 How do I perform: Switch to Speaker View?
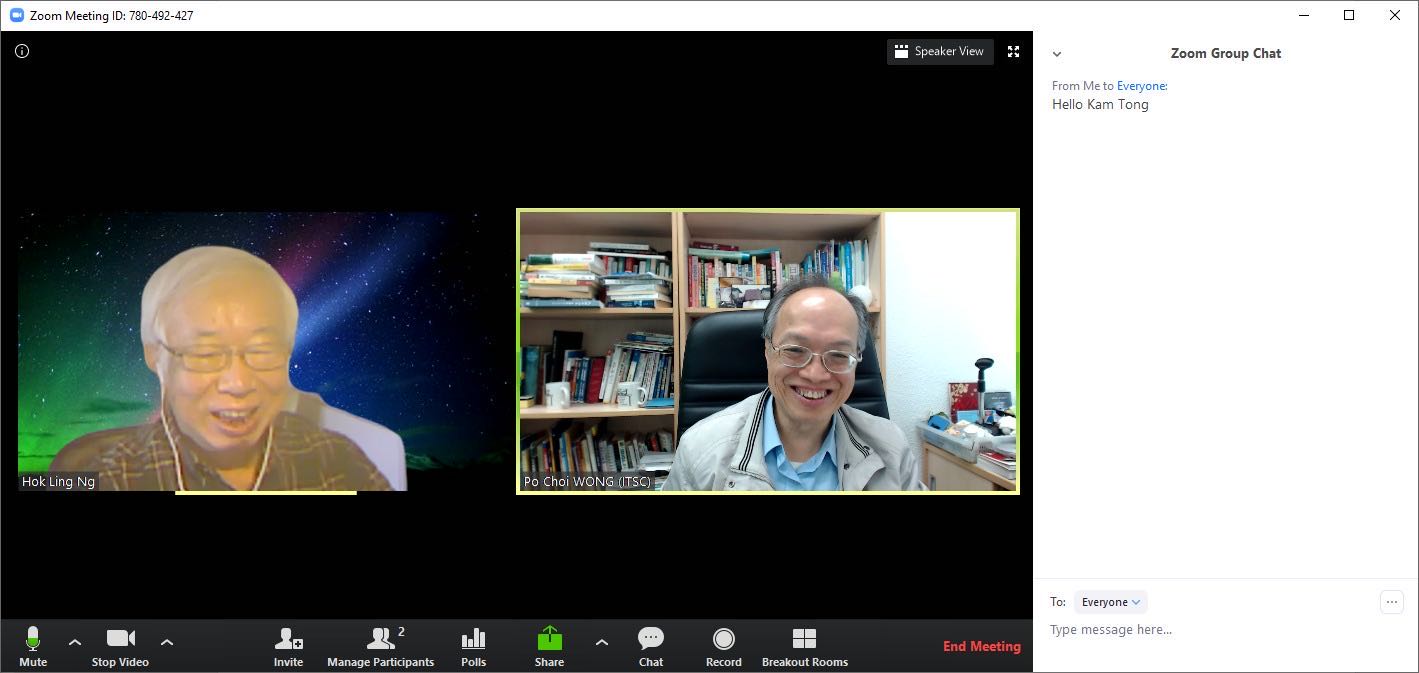pyautogui.click(x=939, y=51)
